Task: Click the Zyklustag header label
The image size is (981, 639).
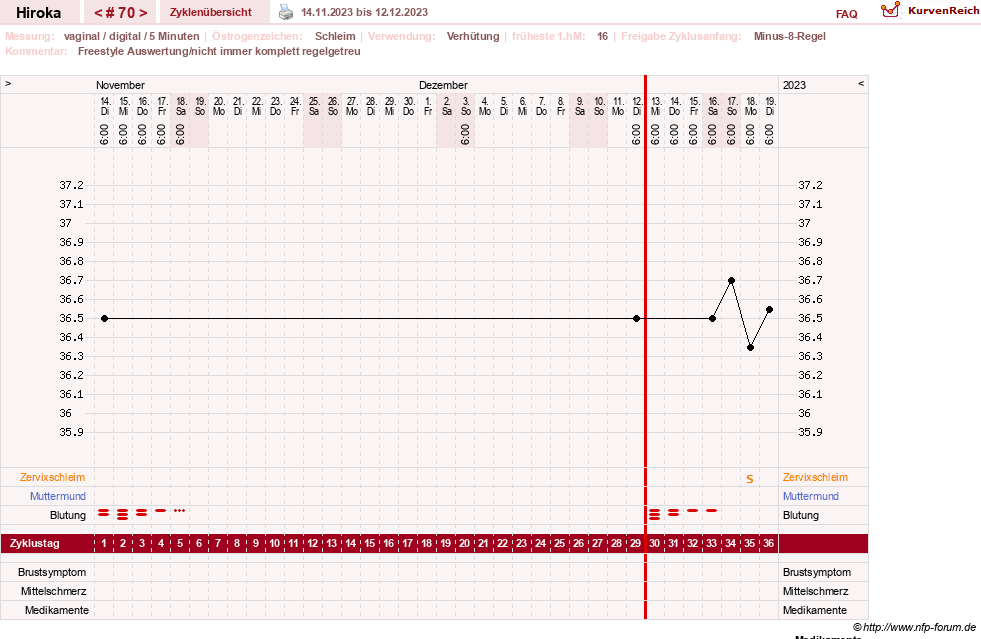Action: (34, 543)
